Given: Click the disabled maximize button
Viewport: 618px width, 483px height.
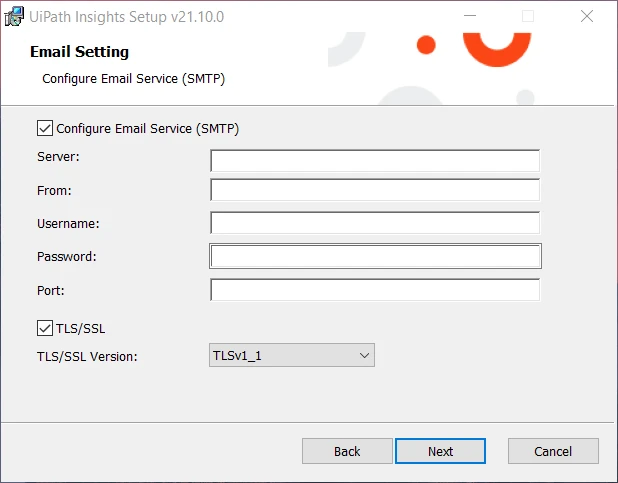Looking at the screenshot, I should 528,16.
